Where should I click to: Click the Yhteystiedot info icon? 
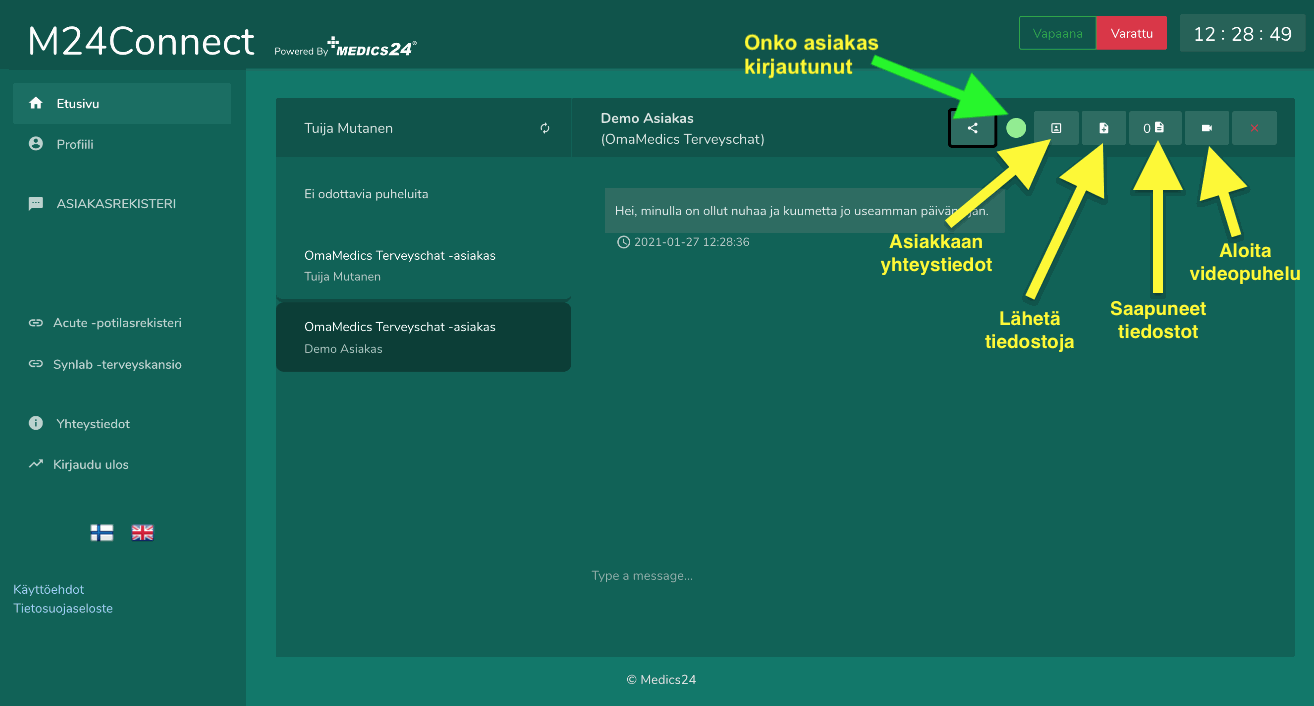coord(36,424)
